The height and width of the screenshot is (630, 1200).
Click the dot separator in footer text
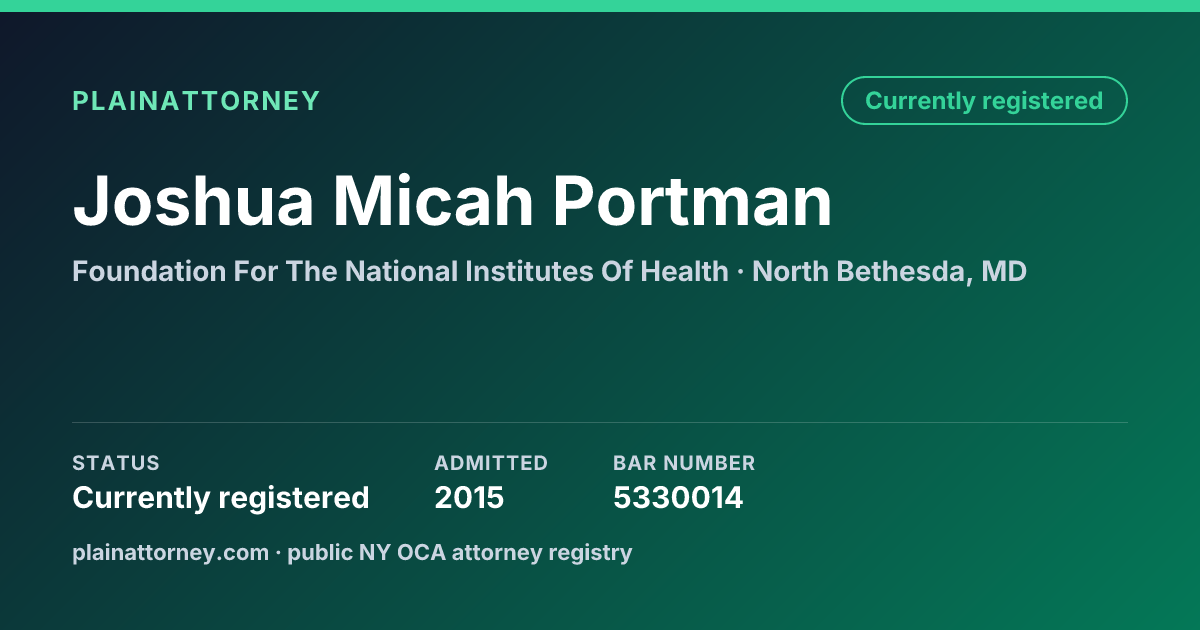coord(278,553)
